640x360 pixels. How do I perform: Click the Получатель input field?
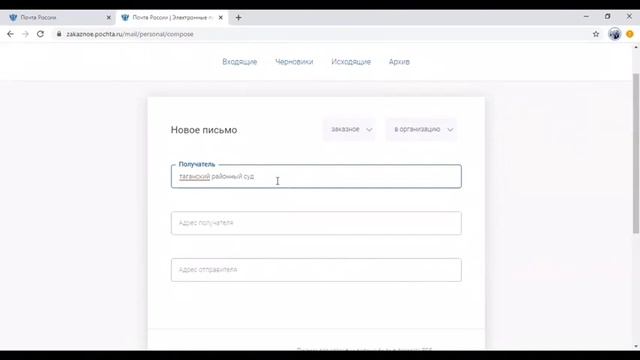click(316, 176)
